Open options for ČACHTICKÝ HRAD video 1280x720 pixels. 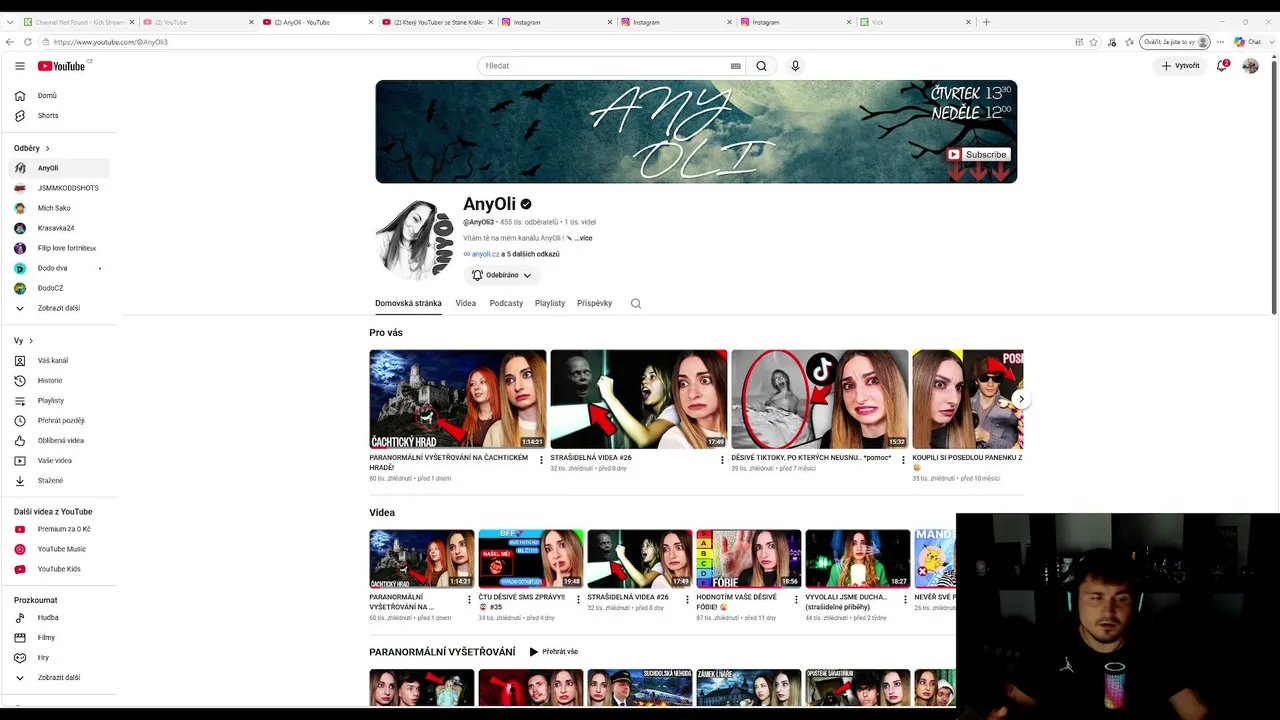541,461
